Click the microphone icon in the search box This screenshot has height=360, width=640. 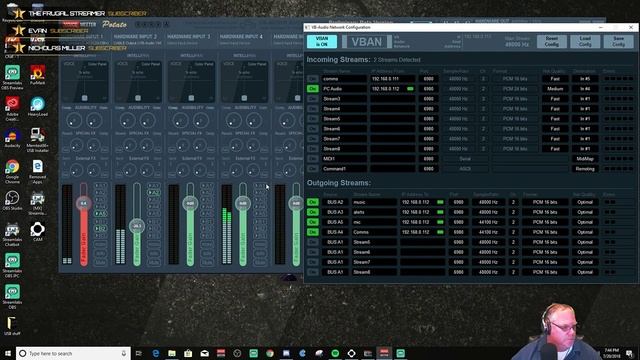pos(124,353)
